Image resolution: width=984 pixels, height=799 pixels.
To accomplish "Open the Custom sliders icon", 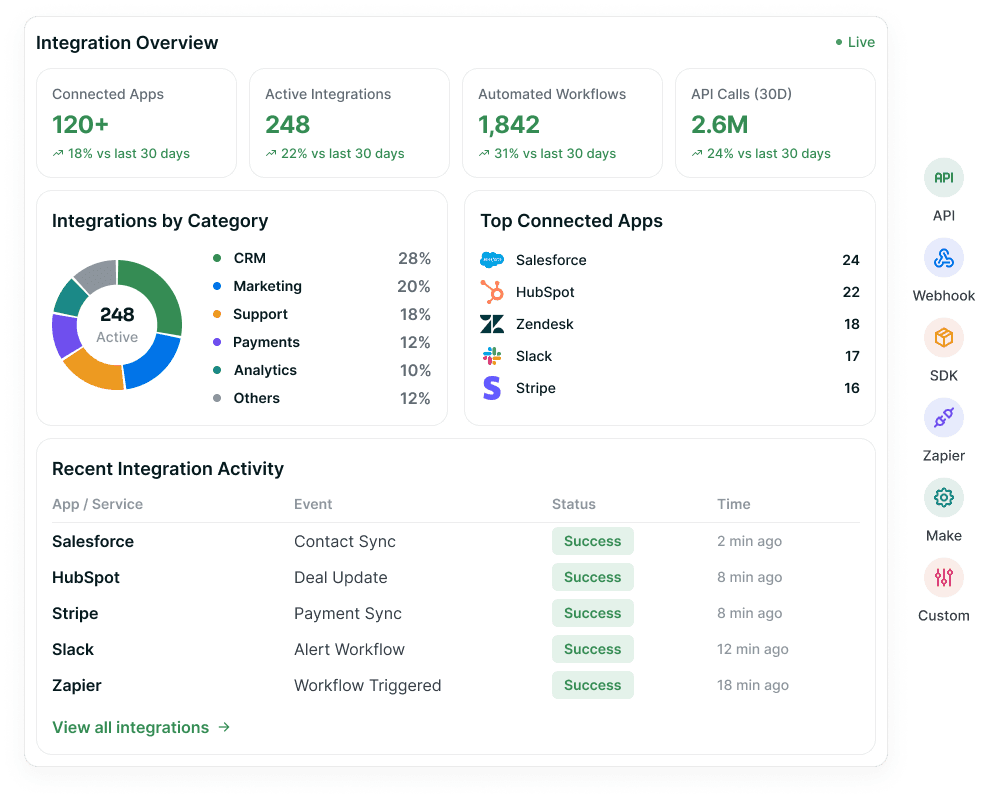I will pos(943,577).
